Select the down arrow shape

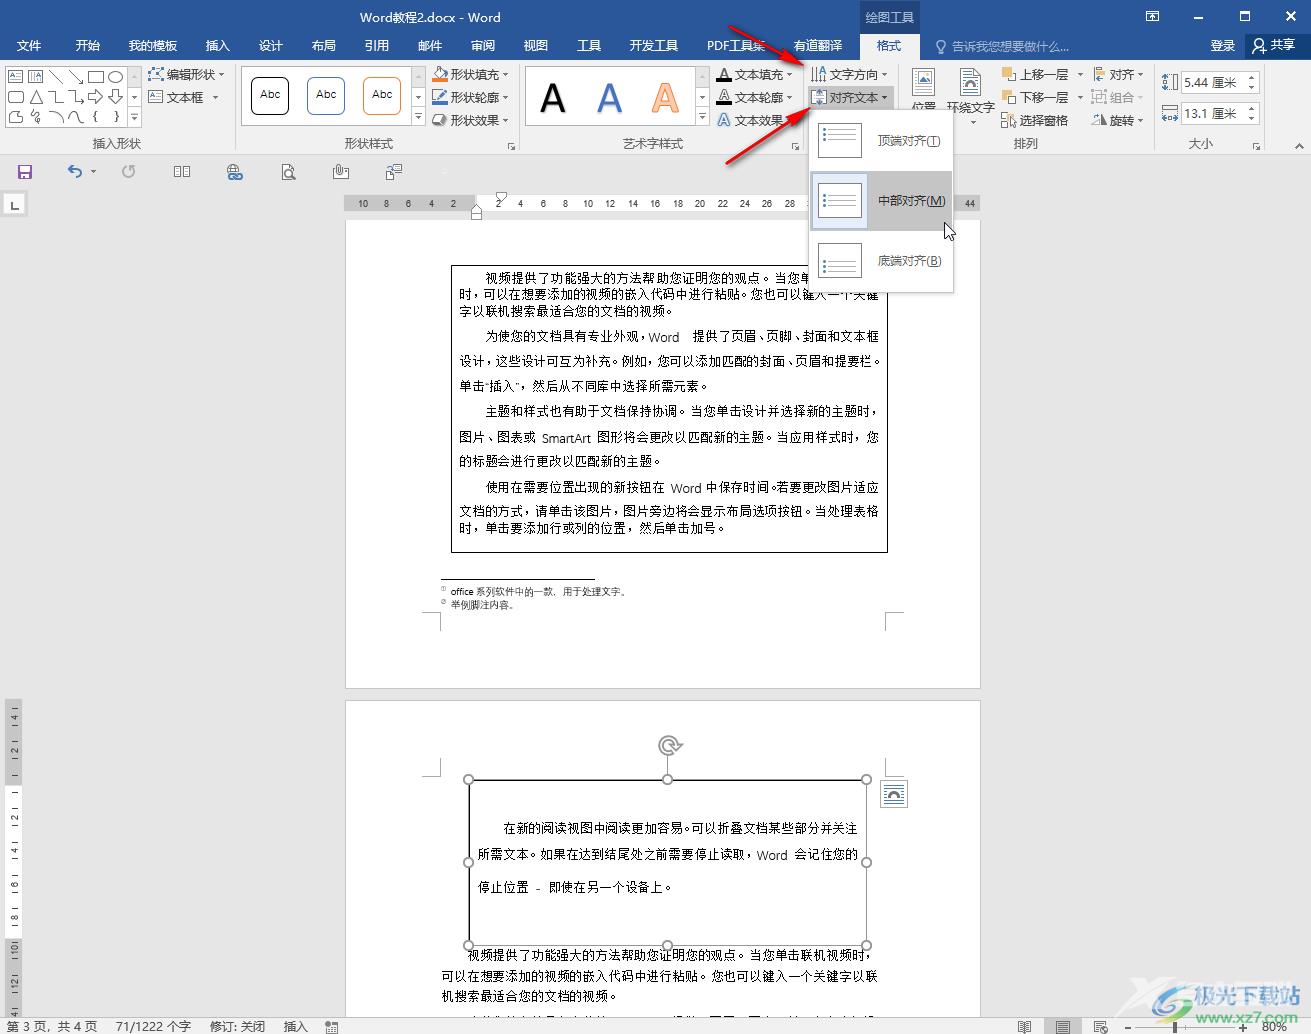[116, 97]
